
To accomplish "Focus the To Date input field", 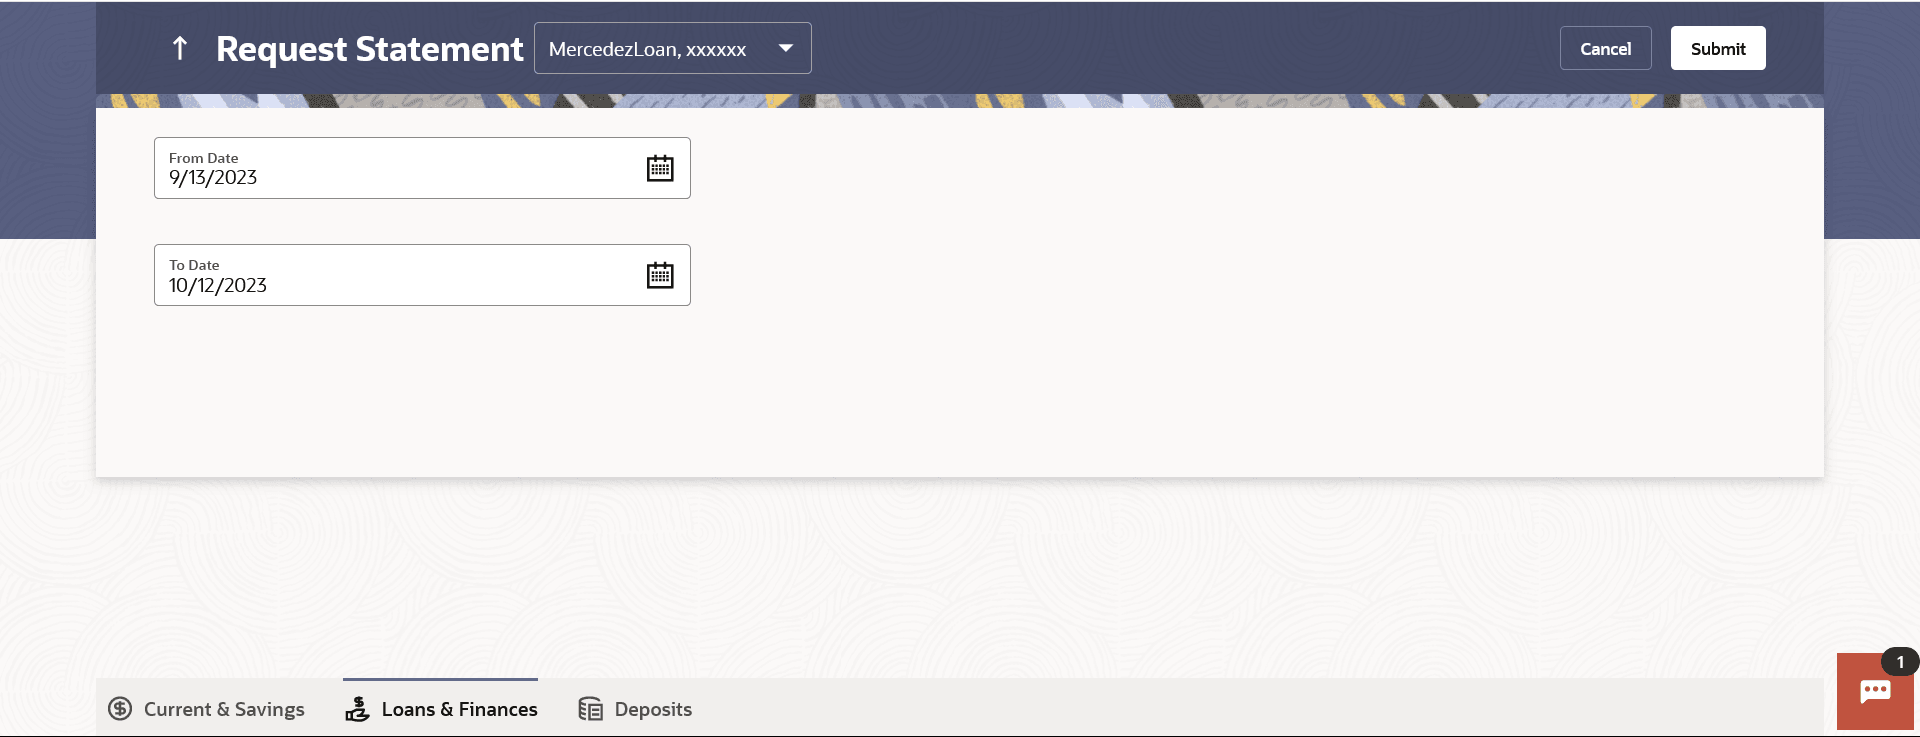I will pyautogui.click(x=422, y=275).
